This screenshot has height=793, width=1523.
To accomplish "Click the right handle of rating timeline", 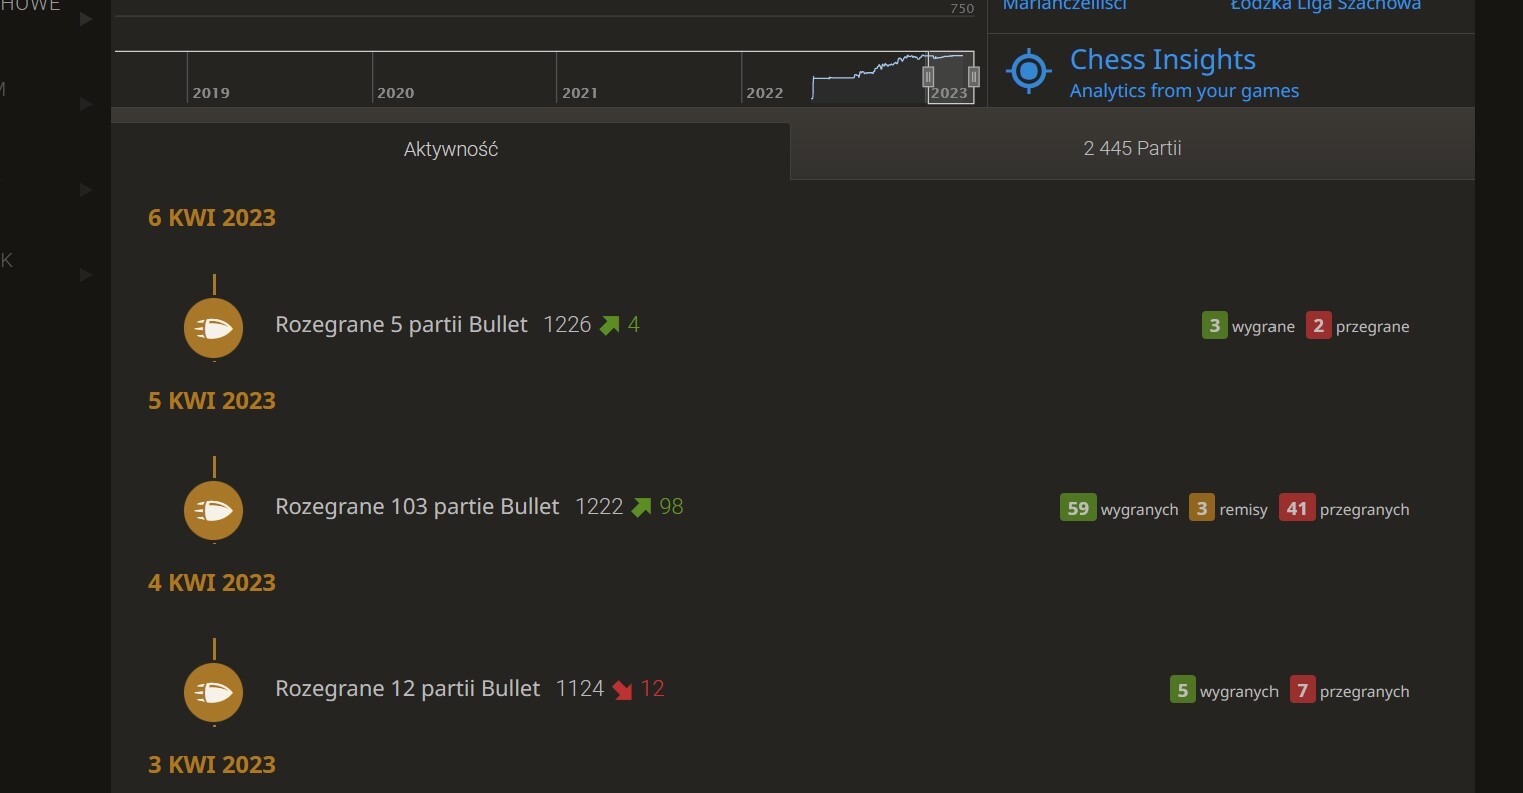I will click(973, 76).
